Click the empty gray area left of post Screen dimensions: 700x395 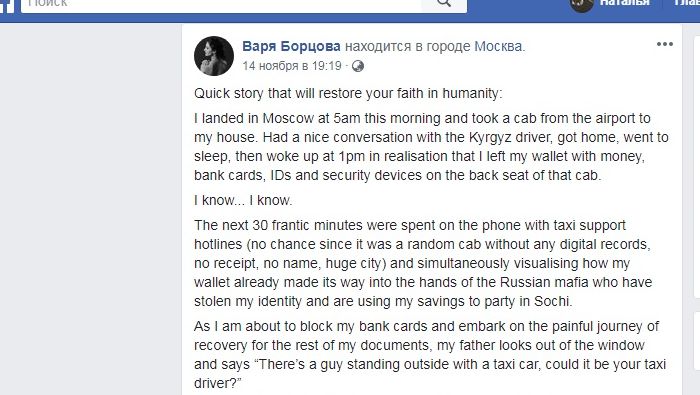point(91,210)
